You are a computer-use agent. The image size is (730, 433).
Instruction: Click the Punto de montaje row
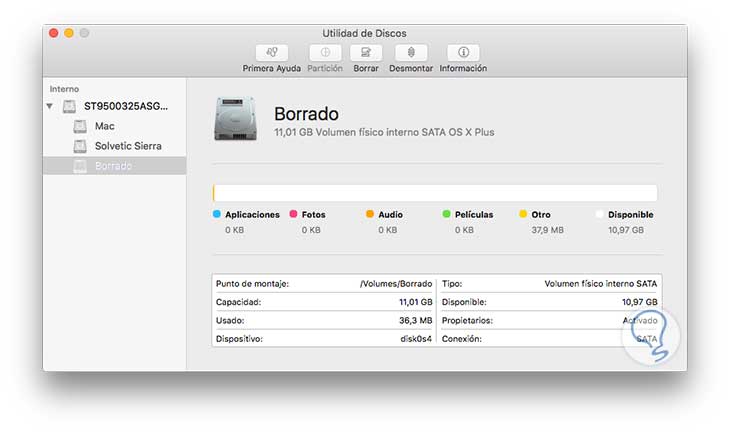click(x=324, y=284)
